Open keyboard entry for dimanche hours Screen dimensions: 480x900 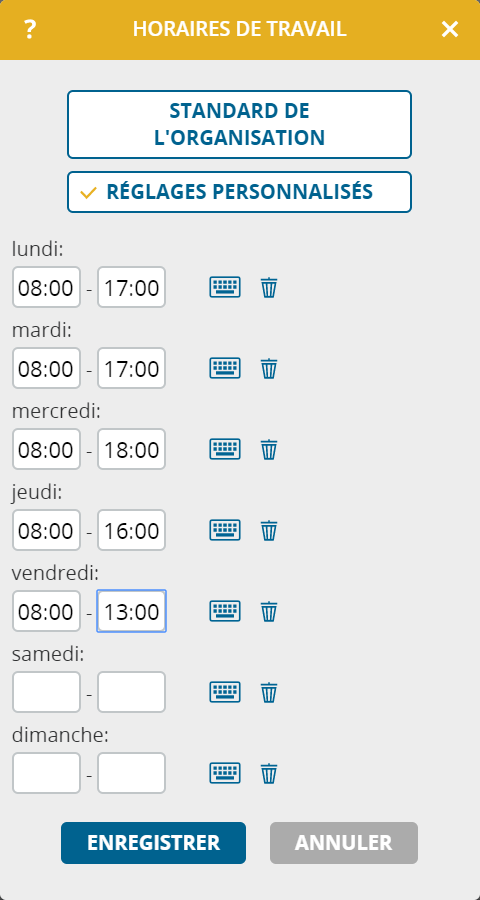(x=224, y=773)
